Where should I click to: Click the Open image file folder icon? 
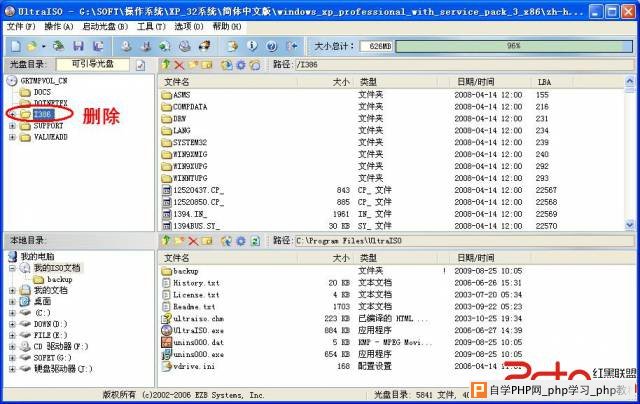(31, 46)
